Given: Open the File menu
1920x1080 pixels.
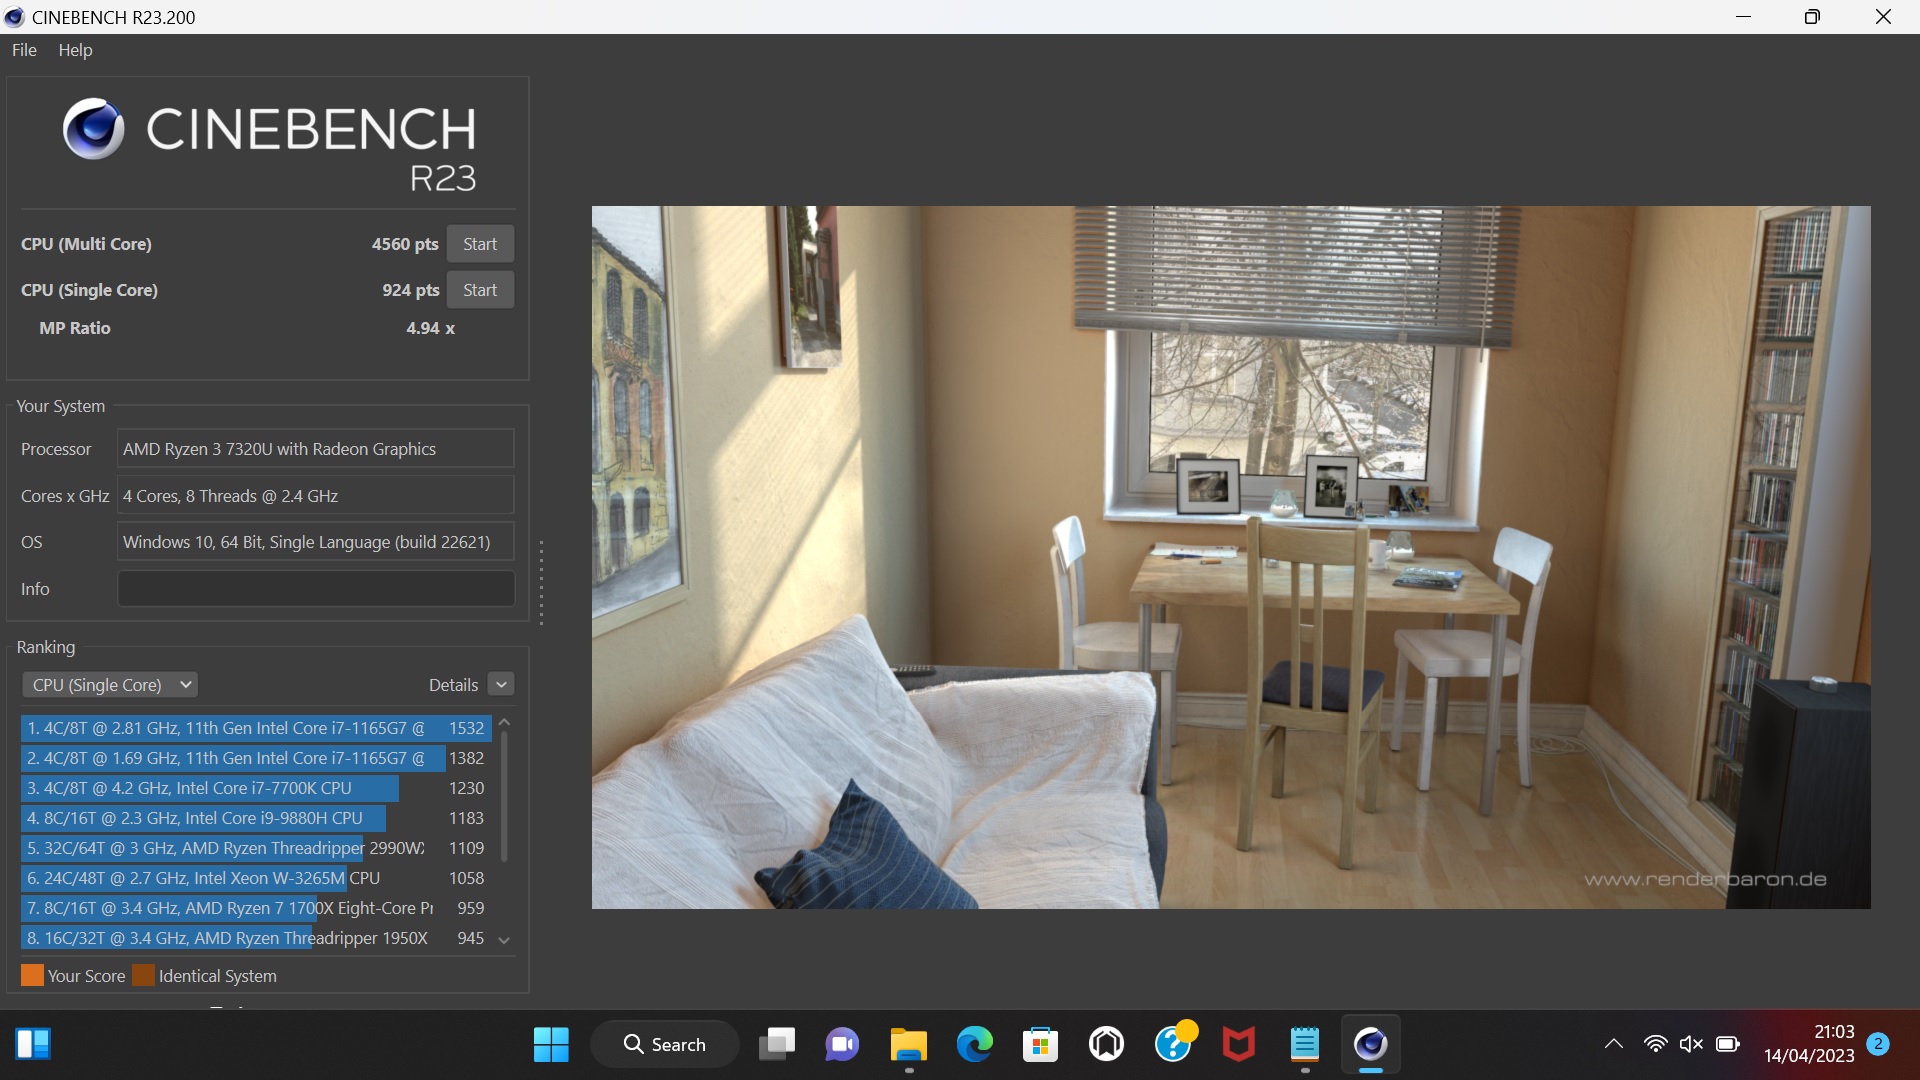Looking at the screenshot, I should point(24,50).
